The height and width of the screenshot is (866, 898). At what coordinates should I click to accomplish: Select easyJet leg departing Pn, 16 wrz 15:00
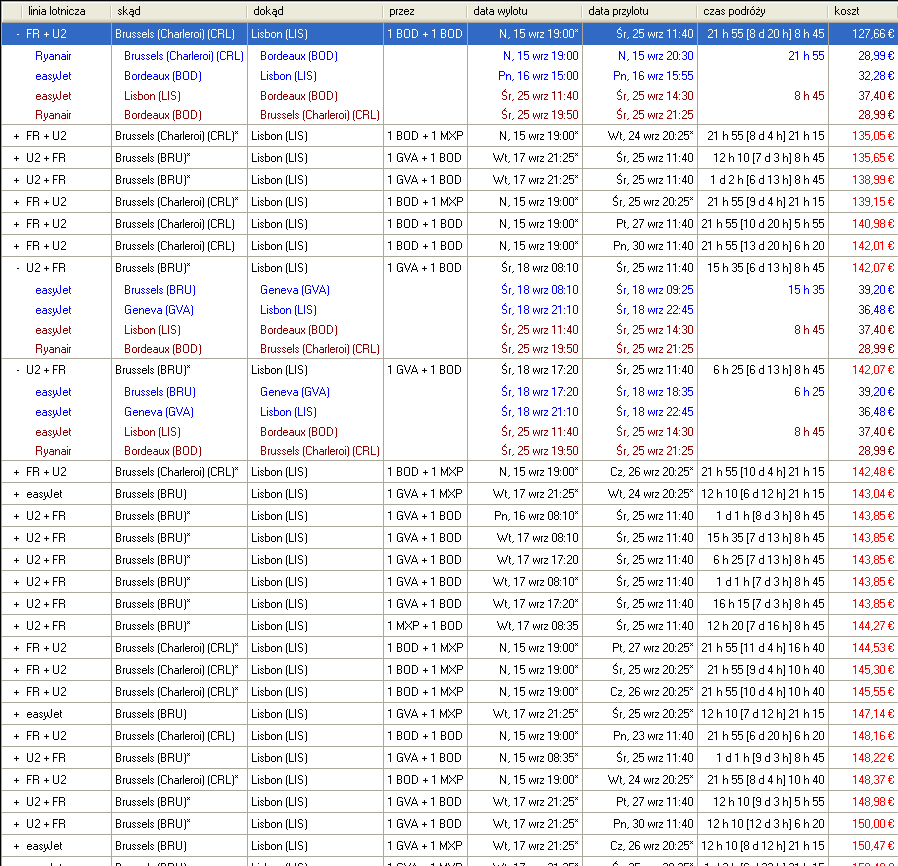point(449,76)
